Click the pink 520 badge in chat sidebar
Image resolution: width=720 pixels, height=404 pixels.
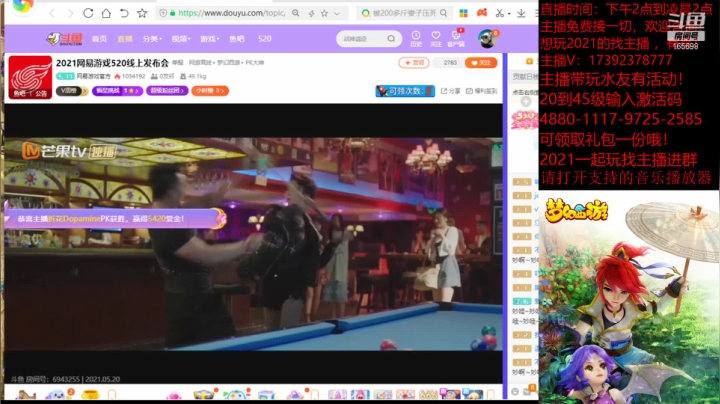tap(524, 120)
